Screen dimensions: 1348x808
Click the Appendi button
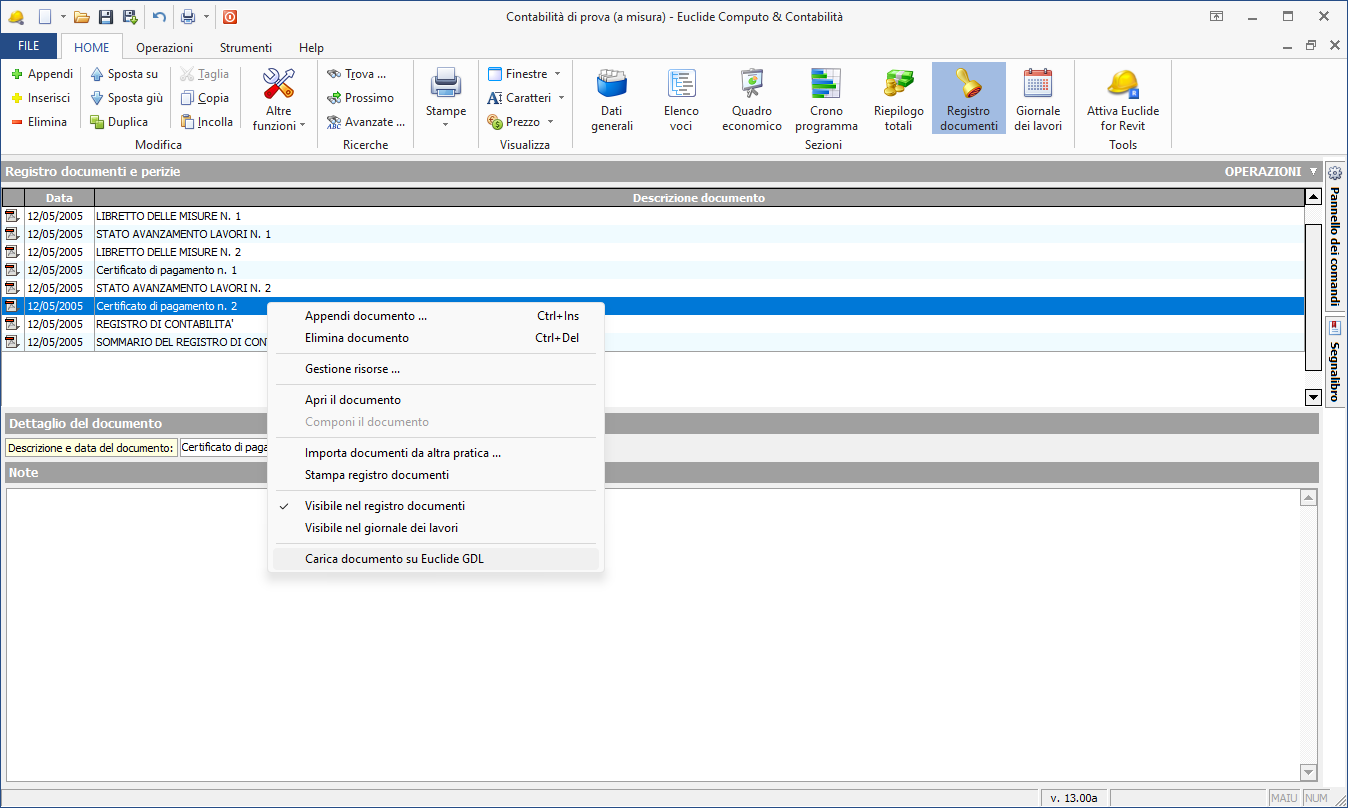click(x=41, y=74)
